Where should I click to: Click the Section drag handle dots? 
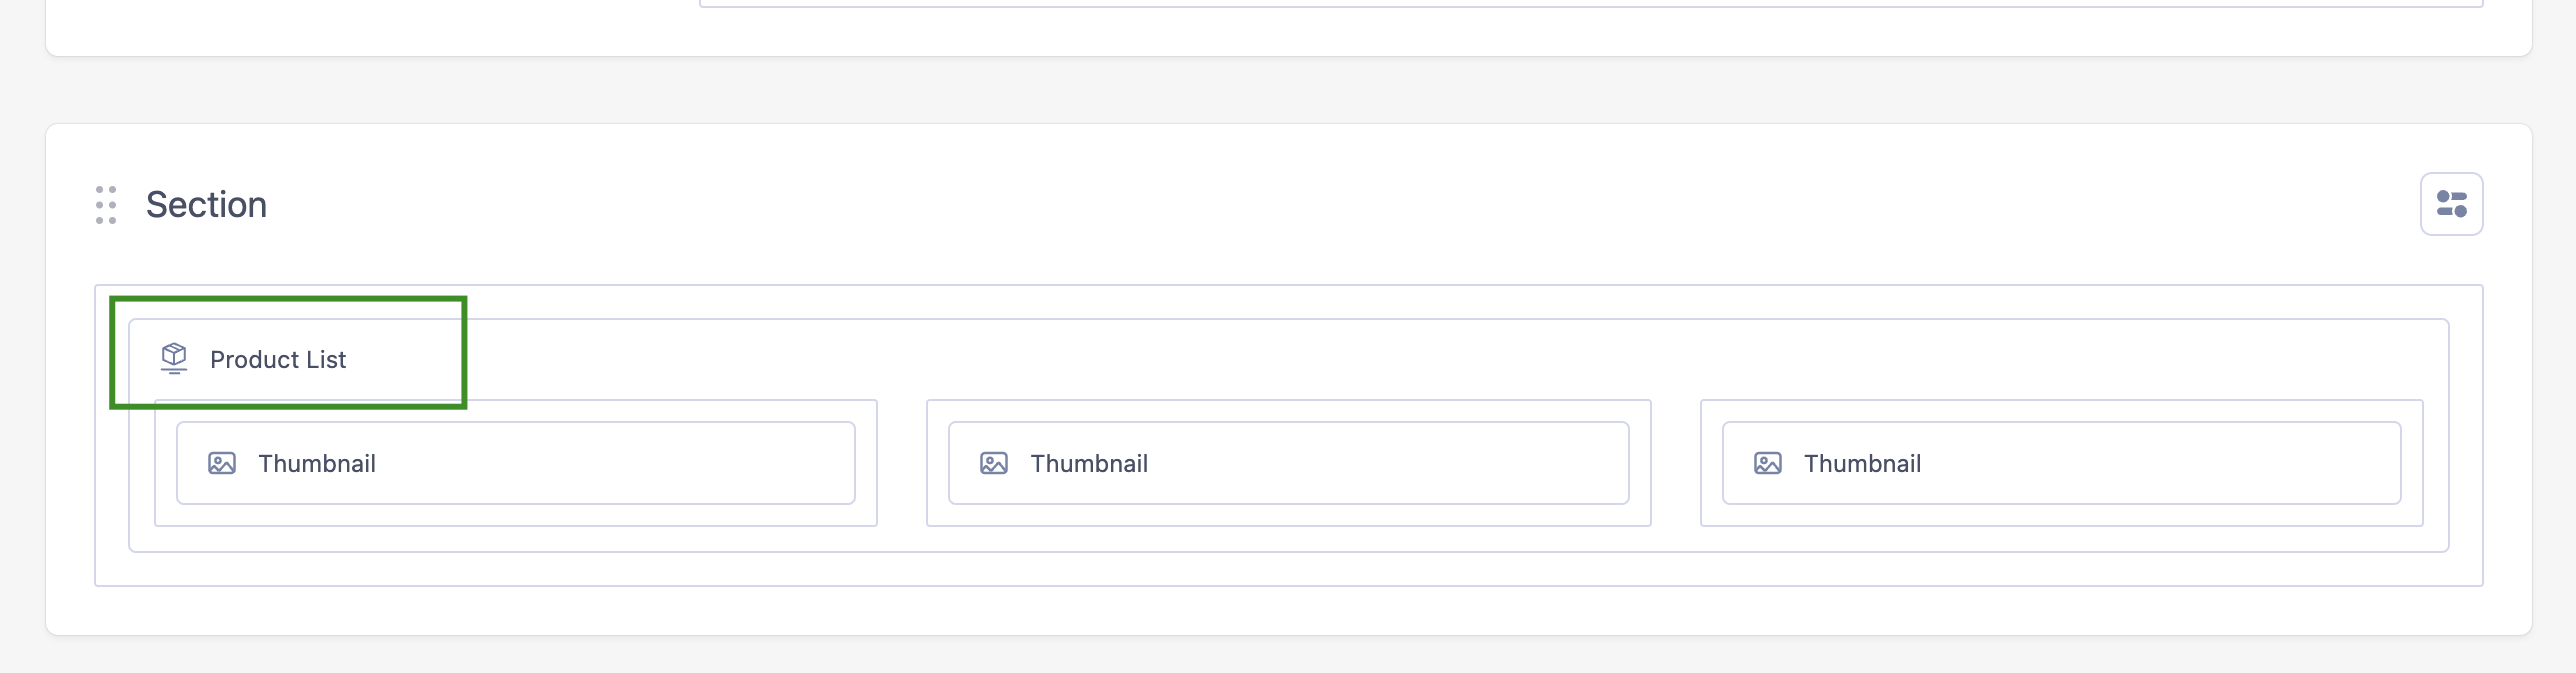click(x=106, y=204)
